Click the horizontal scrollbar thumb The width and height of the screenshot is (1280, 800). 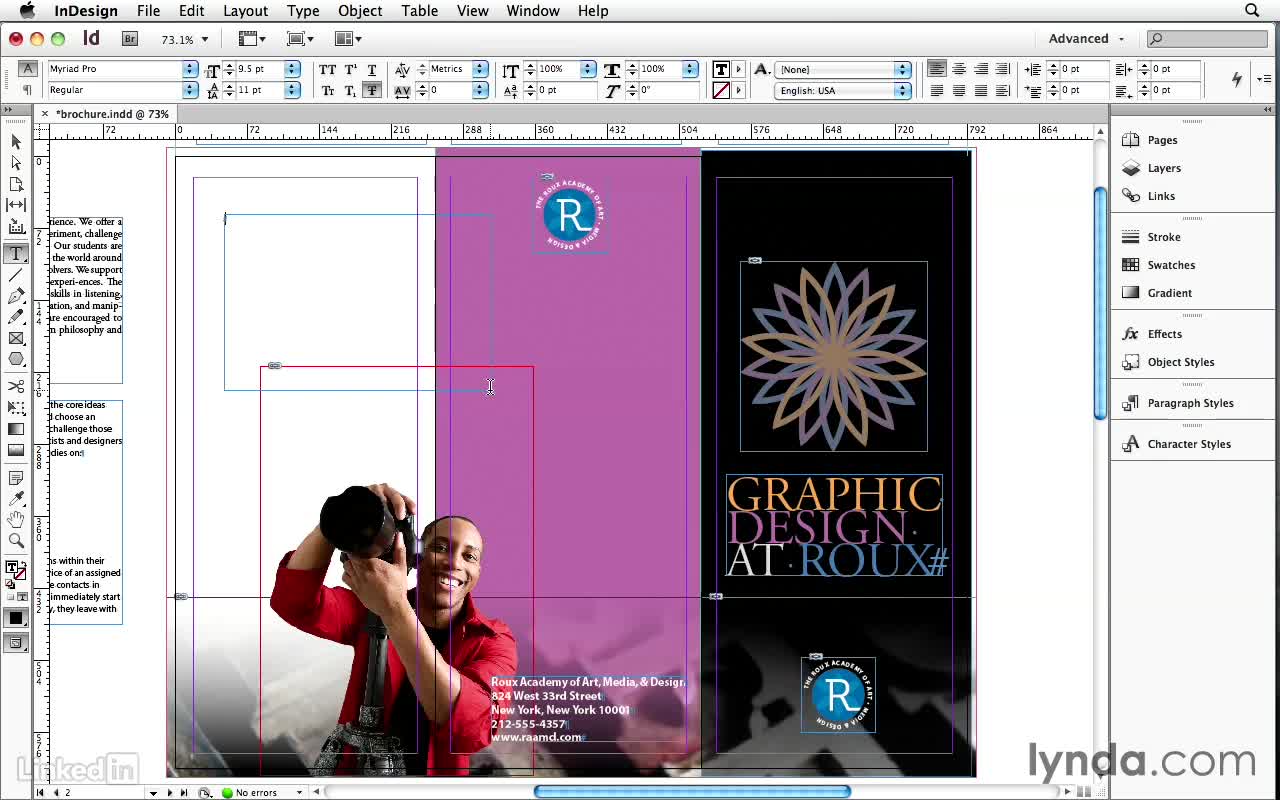692,792
